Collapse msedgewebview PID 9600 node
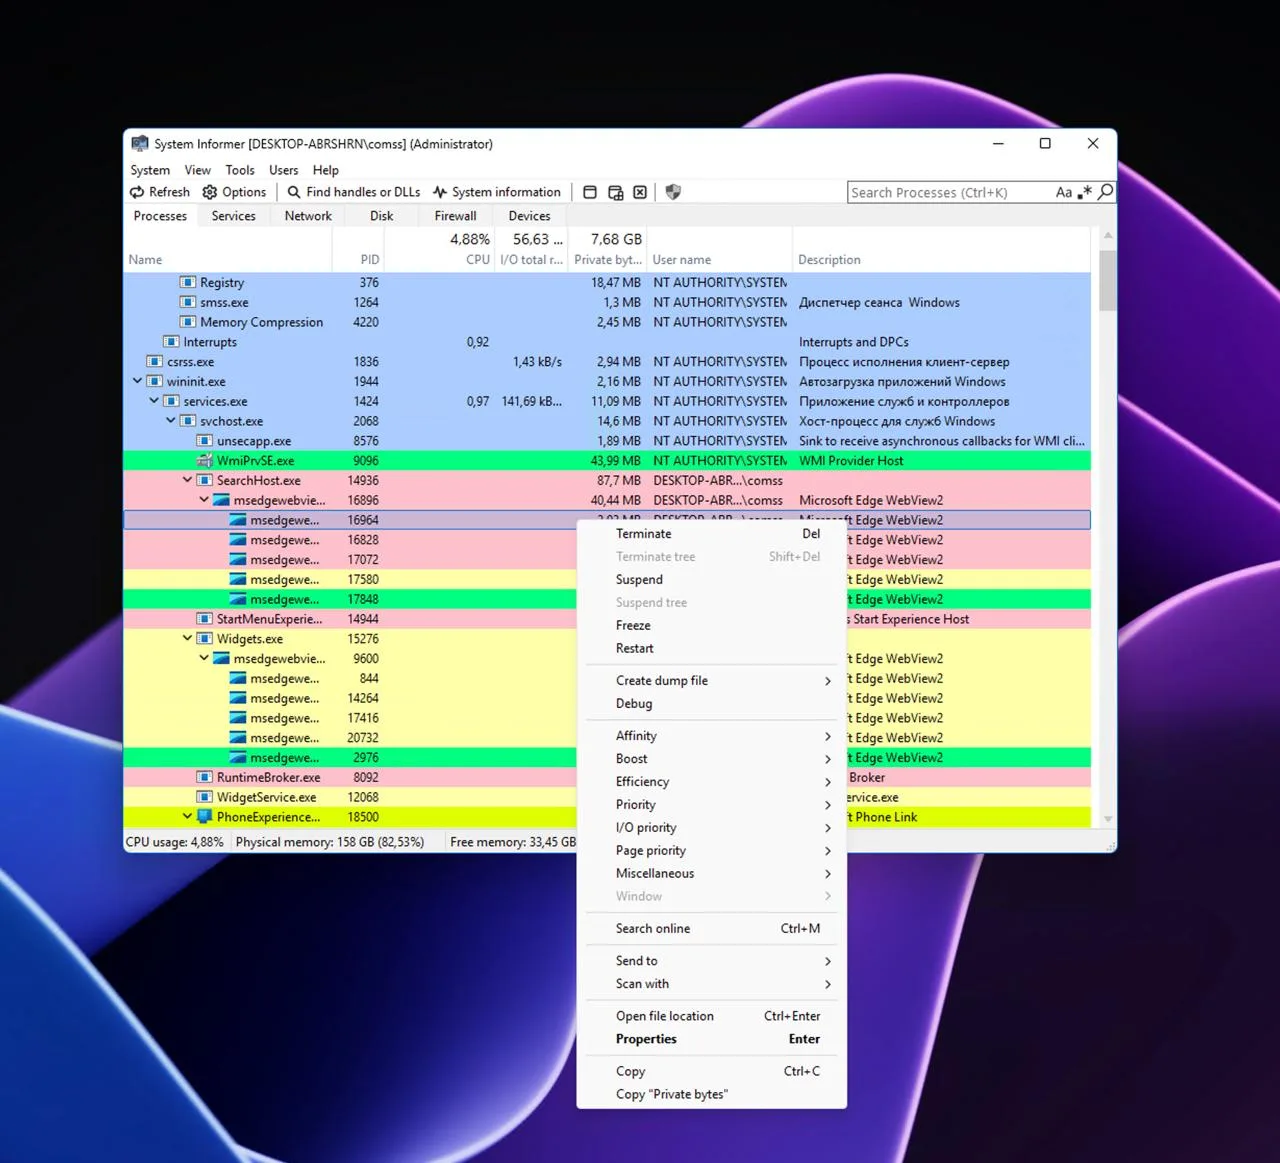 point(204,659)
